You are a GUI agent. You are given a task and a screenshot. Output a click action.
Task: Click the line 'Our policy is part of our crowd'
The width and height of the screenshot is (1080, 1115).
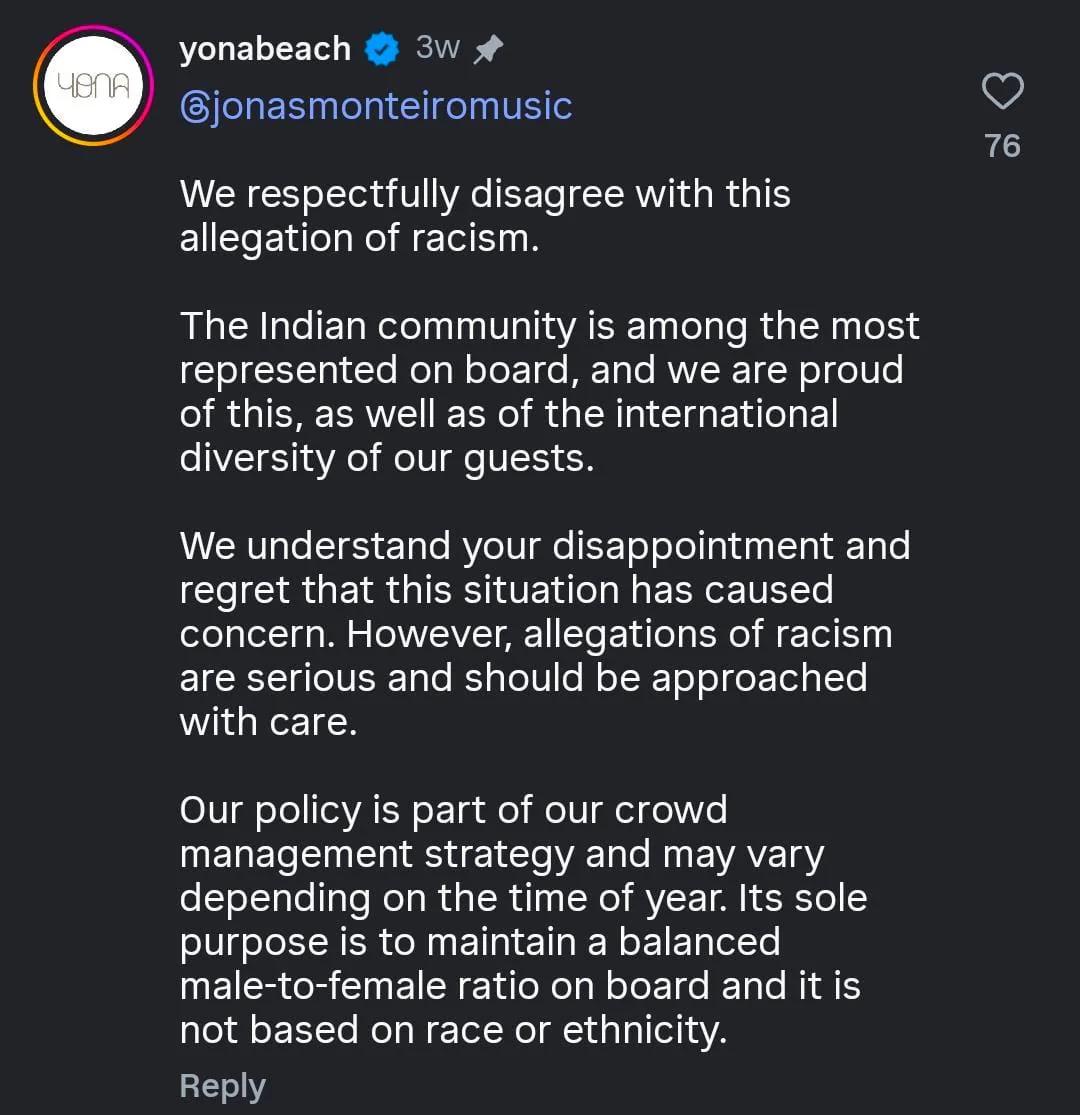pos(453,810)
